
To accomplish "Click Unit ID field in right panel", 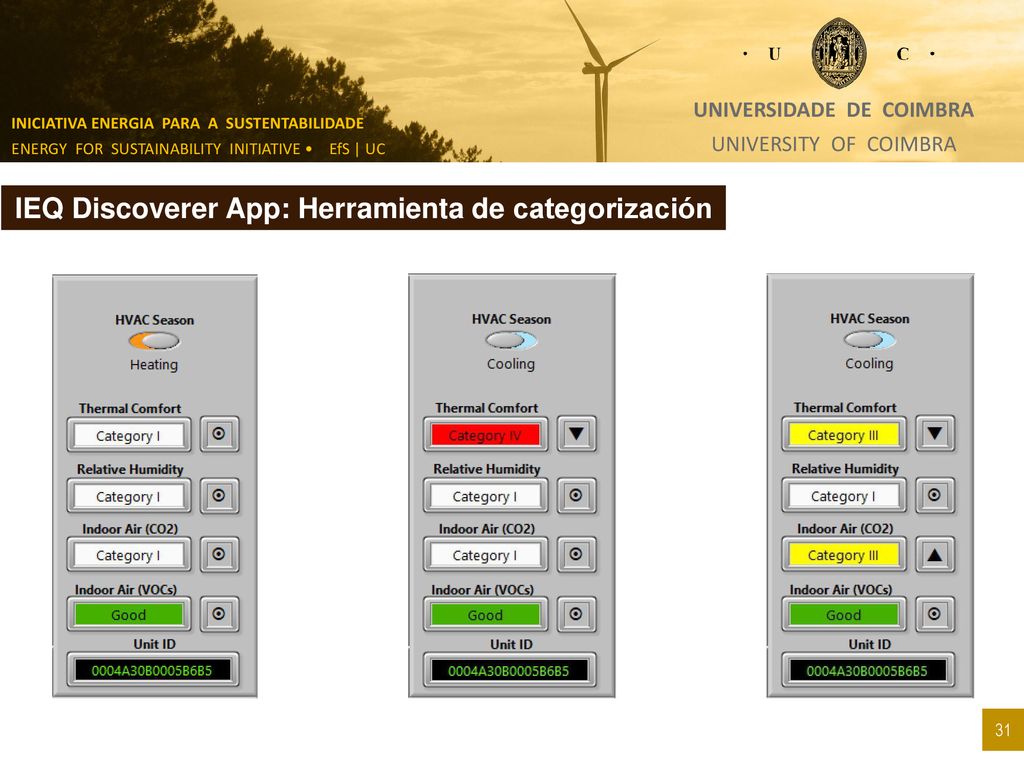I will coord(868,670).
